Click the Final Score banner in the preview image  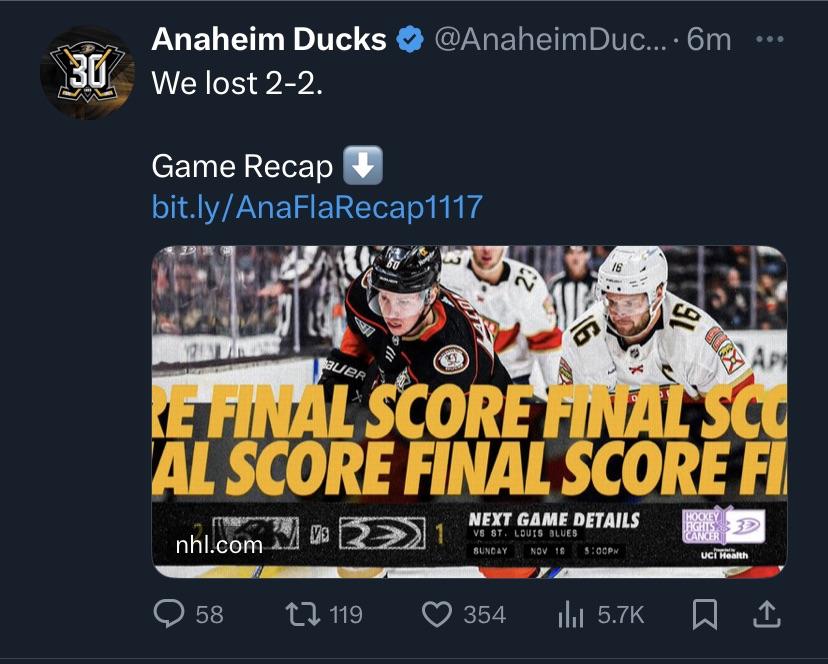click(x=469, y=438)
